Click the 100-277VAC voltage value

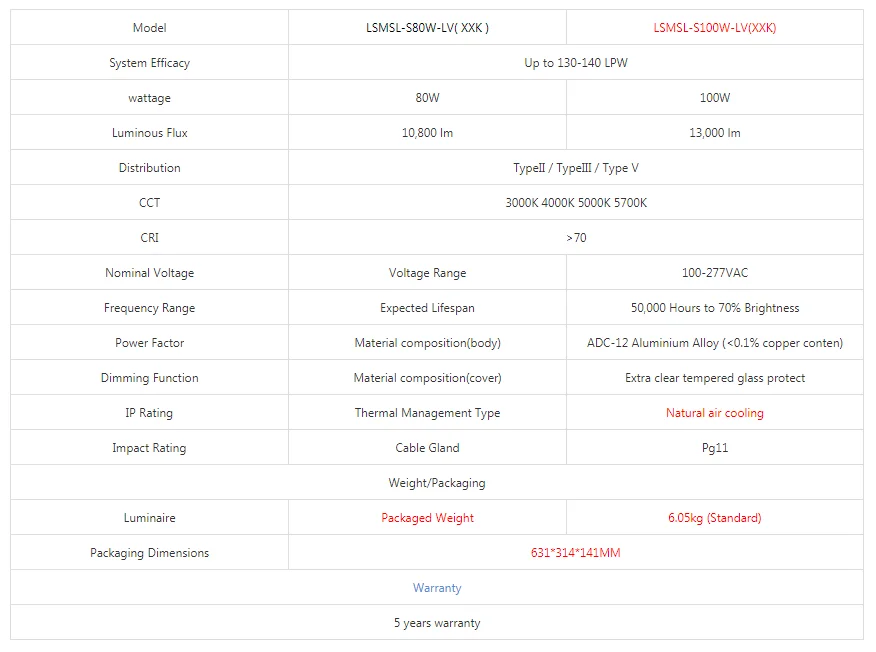[714, 273]
